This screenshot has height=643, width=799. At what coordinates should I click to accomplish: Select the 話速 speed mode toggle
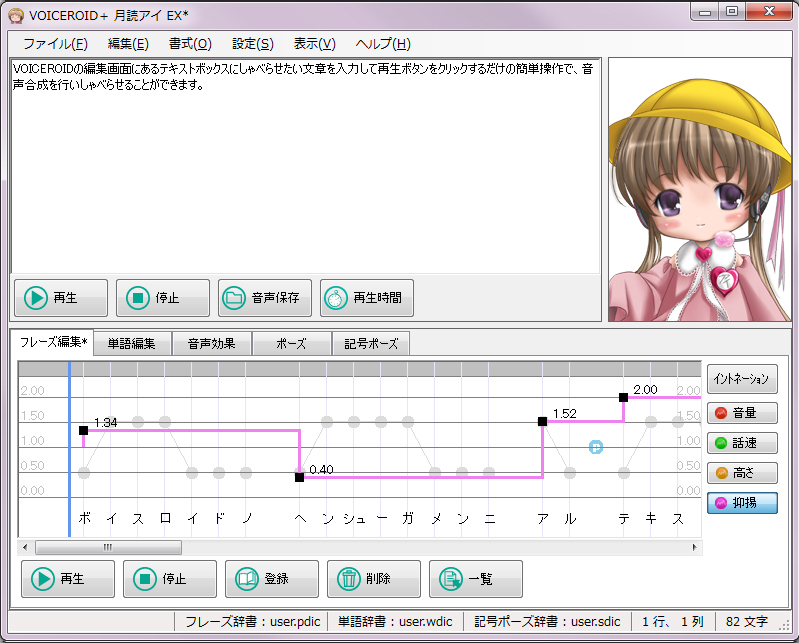(x=742, y=443)
